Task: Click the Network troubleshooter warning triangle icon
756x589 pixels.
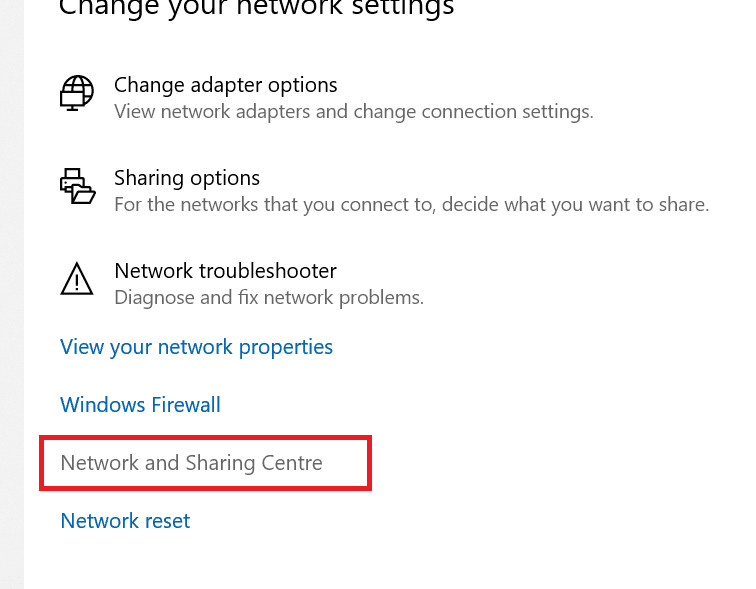Action: pos(77,279)
